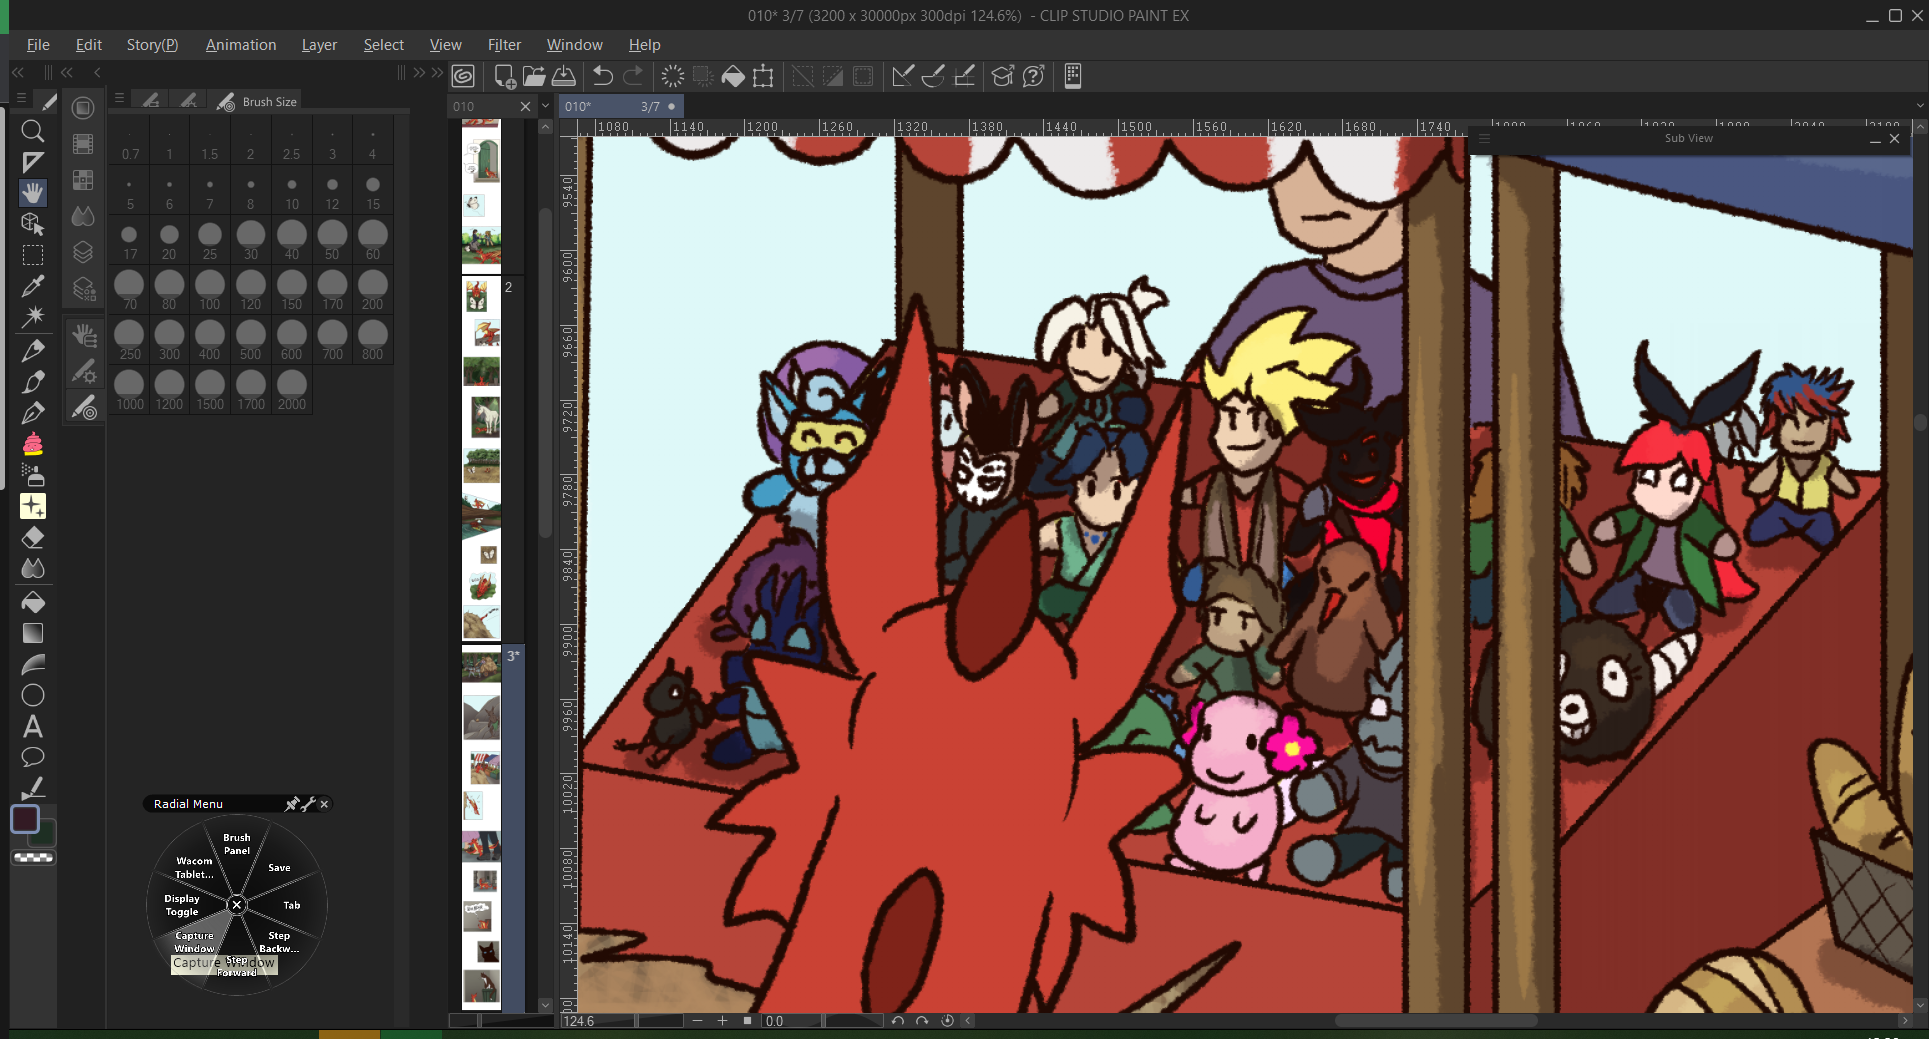Zoom out with the minus button
Image resolution: width=1929 pixels, height=1039 pixels.
pos(697,1021)
